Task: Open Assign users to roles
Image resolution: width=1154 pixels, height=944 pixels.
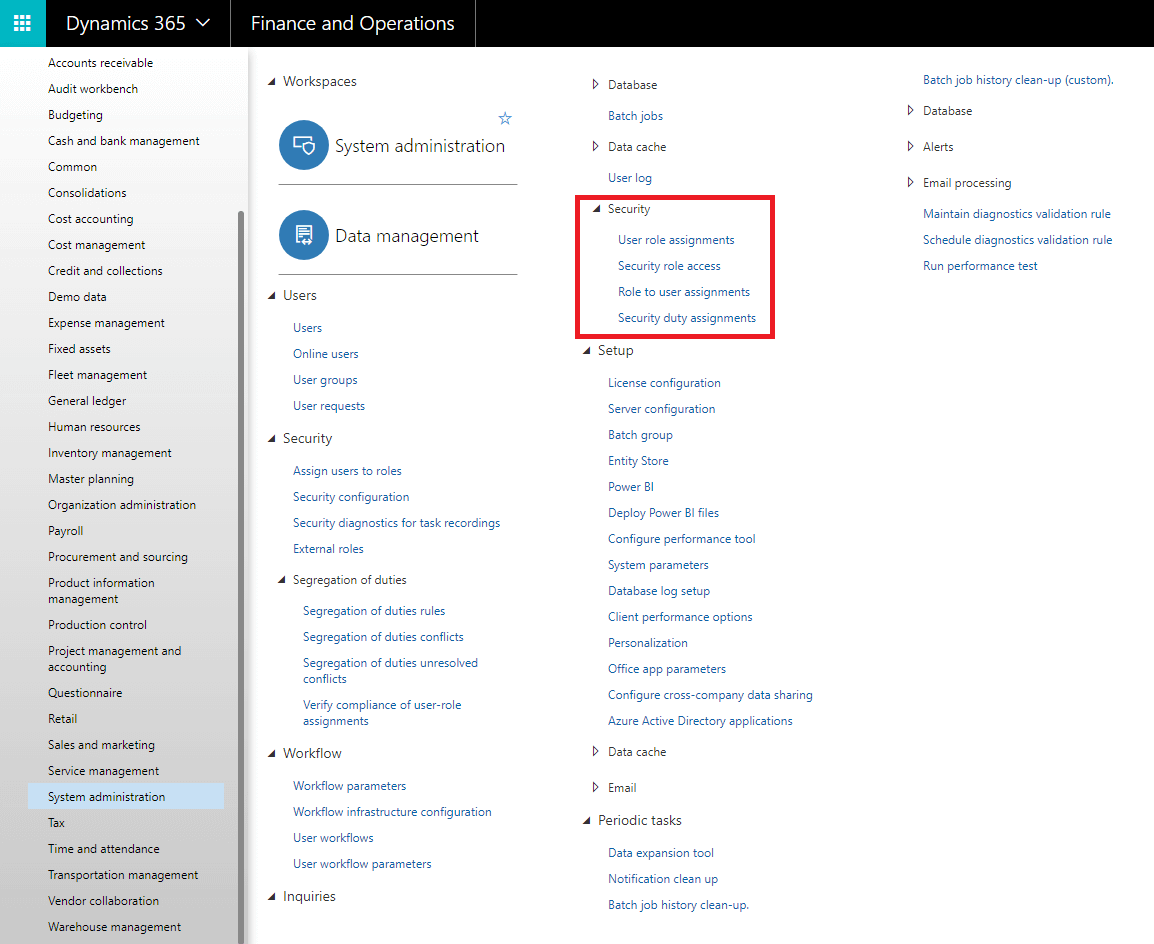Action: pos(347,471)
